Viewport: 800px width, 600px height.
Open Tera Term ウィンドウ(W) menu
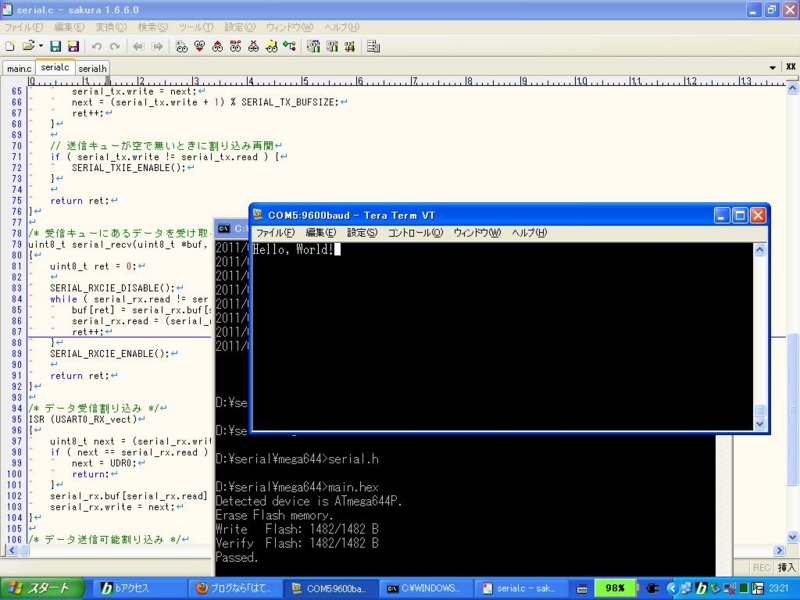pos(477,233)
